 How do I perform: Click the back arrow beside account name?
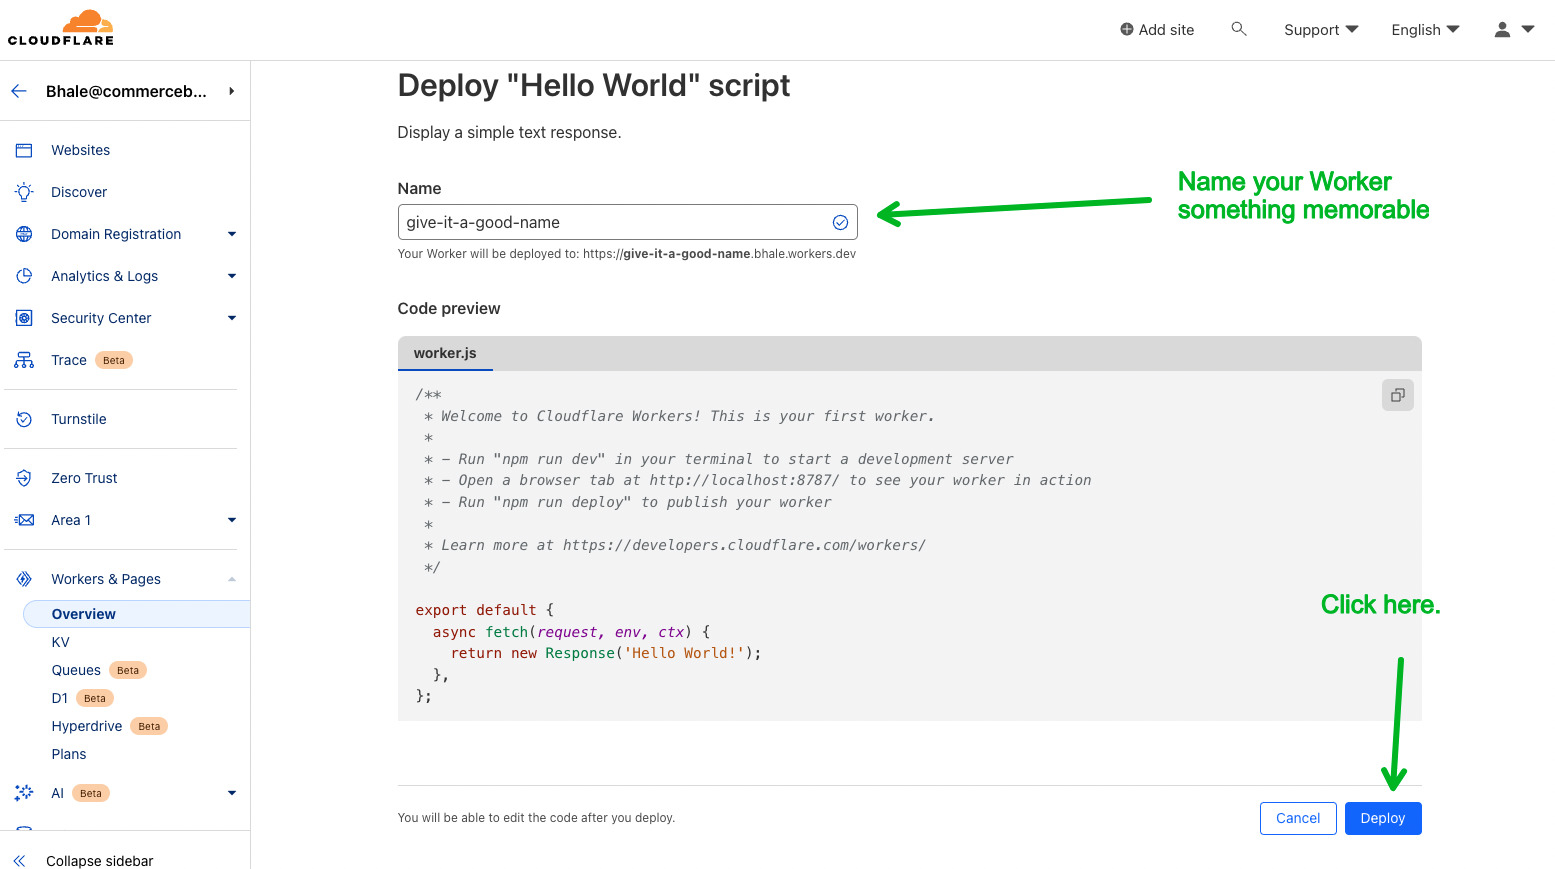[x=19, y=91]
